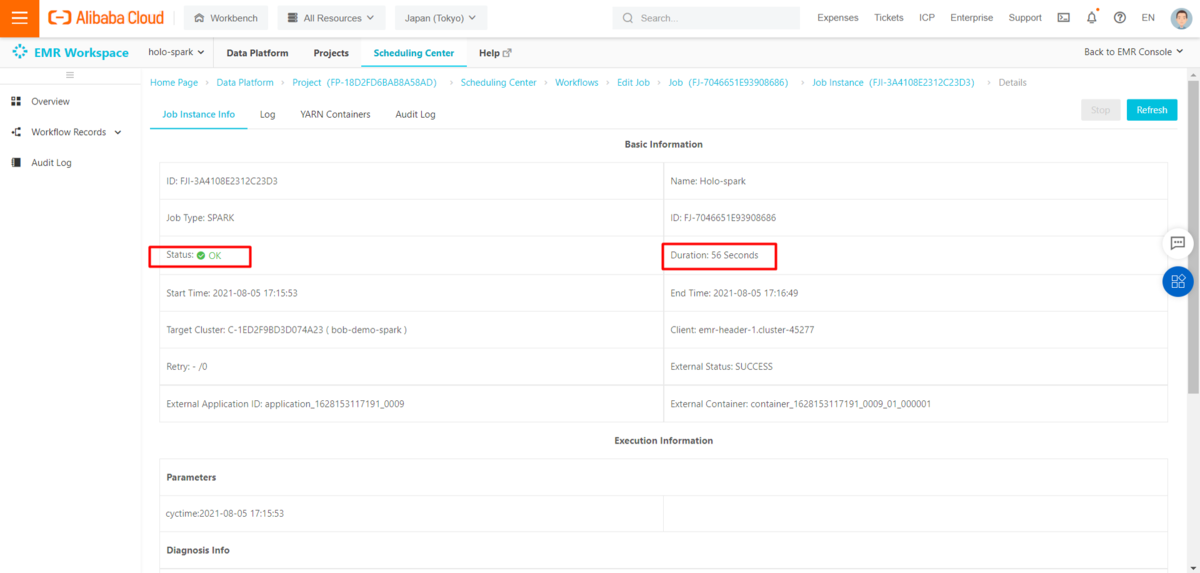Switch the holo-spark project selector
1200x573 pixels.
(x=176, y=53)
